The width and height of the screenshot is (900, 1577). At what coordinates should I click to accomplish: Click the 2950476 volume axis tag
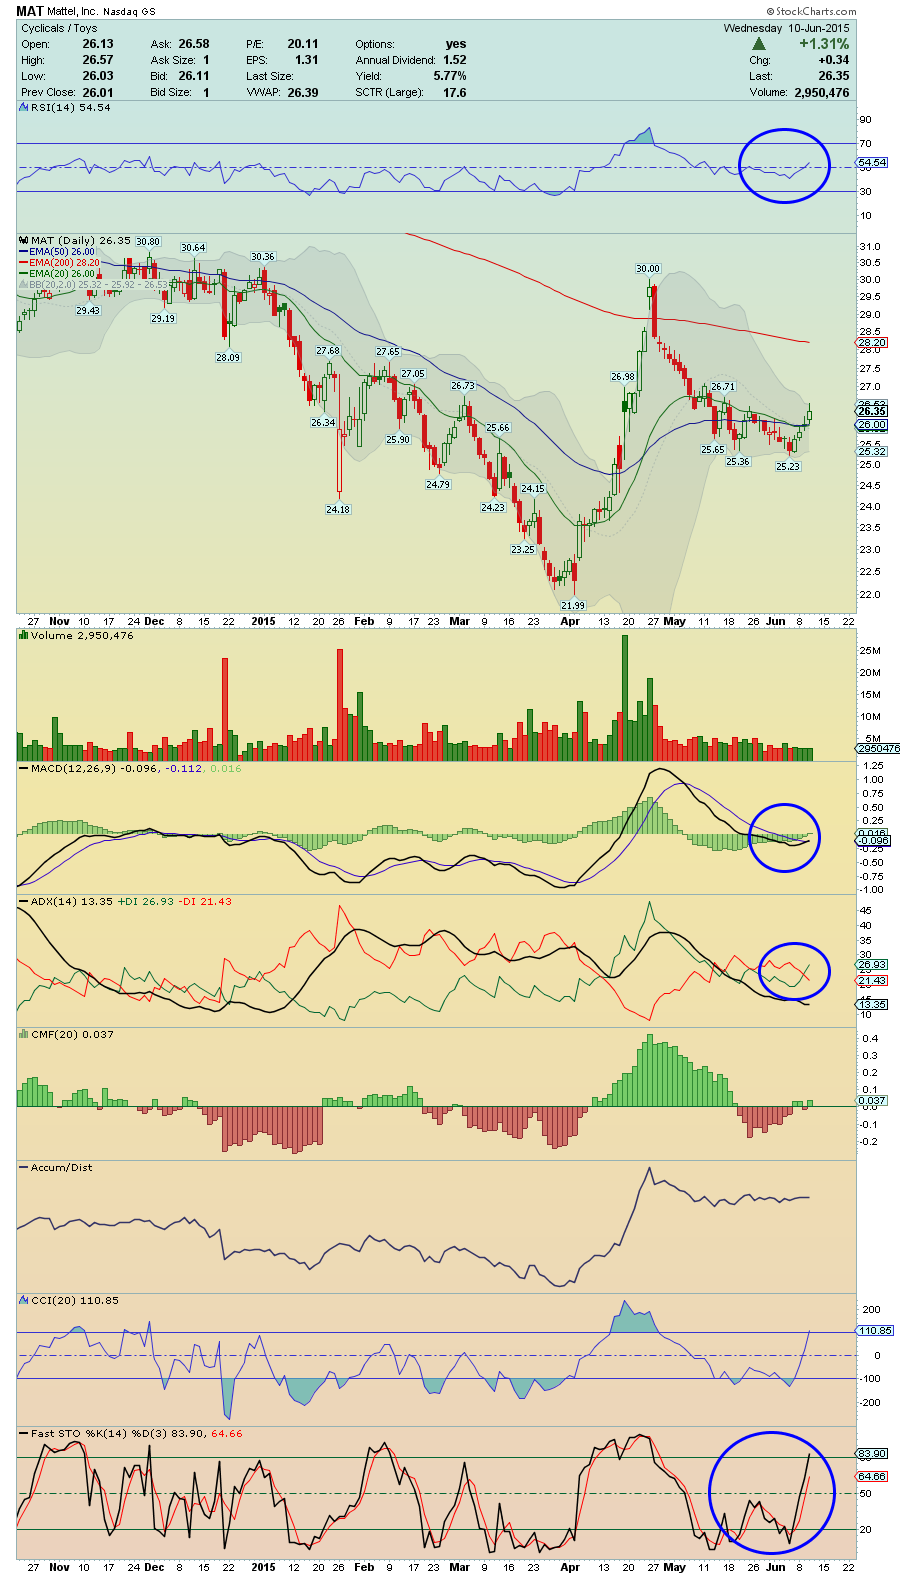click(878, 748)
